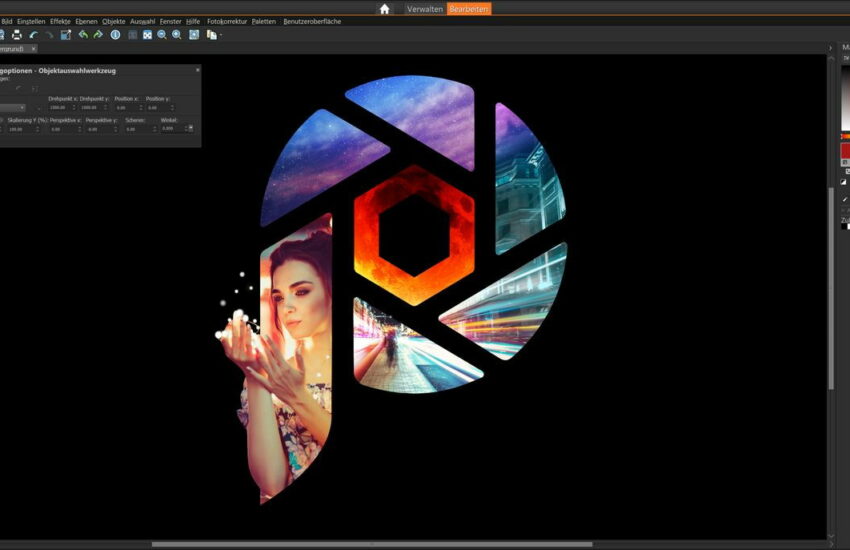
Task: Open the Fenster menu
Action: [170, 21]
